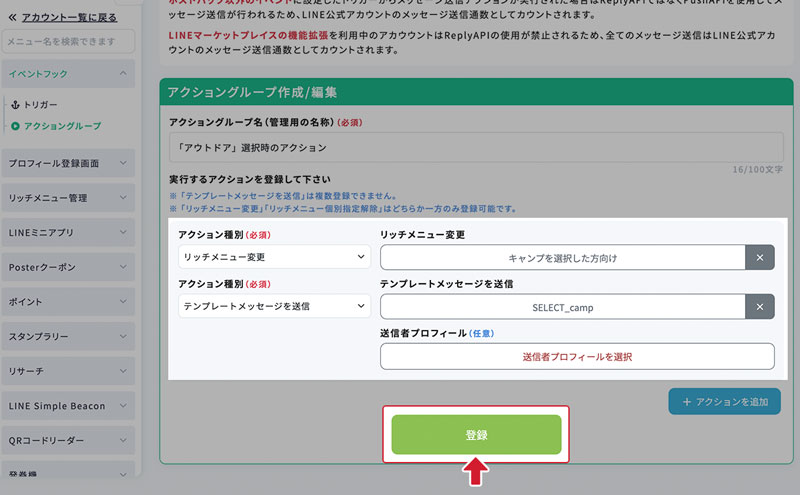The height and width of the screenshot is (495, 800).
Task: Remove the キャンプを選択した方向け rich menu selection
Action: point(760,258)
